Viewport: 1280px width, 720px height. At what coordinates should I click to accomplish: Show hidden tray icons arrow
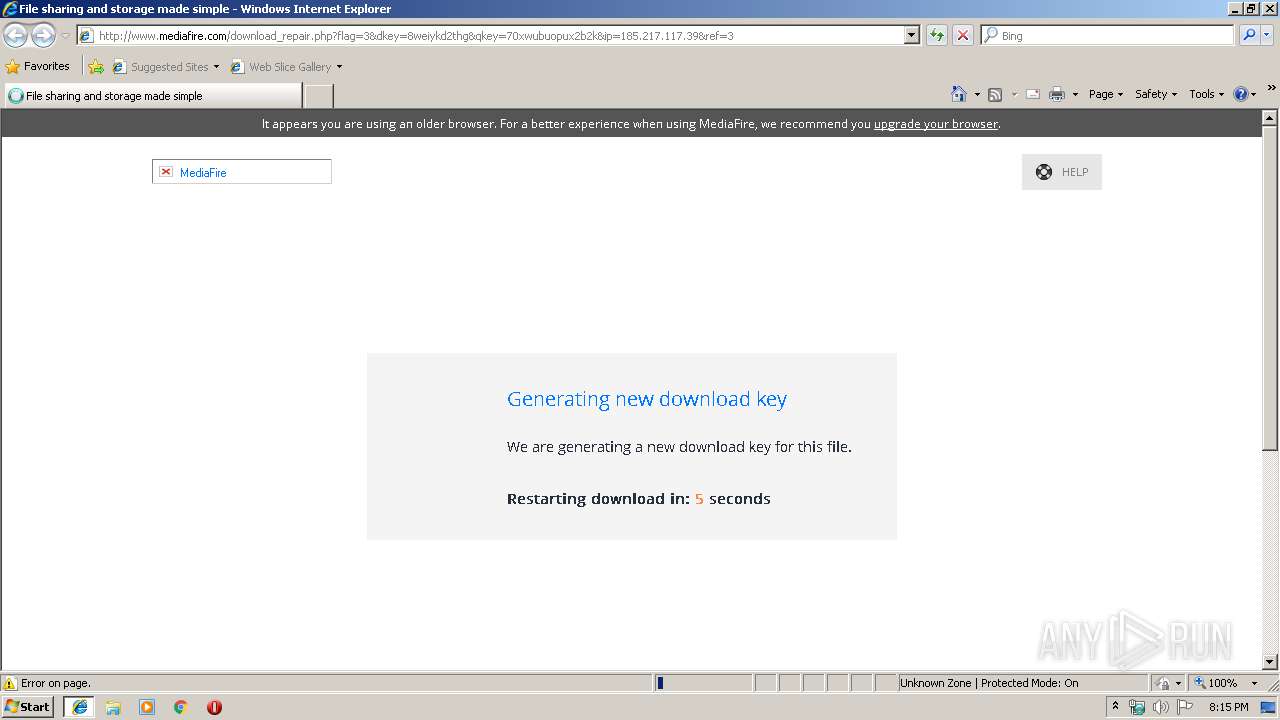(1115, 707)
